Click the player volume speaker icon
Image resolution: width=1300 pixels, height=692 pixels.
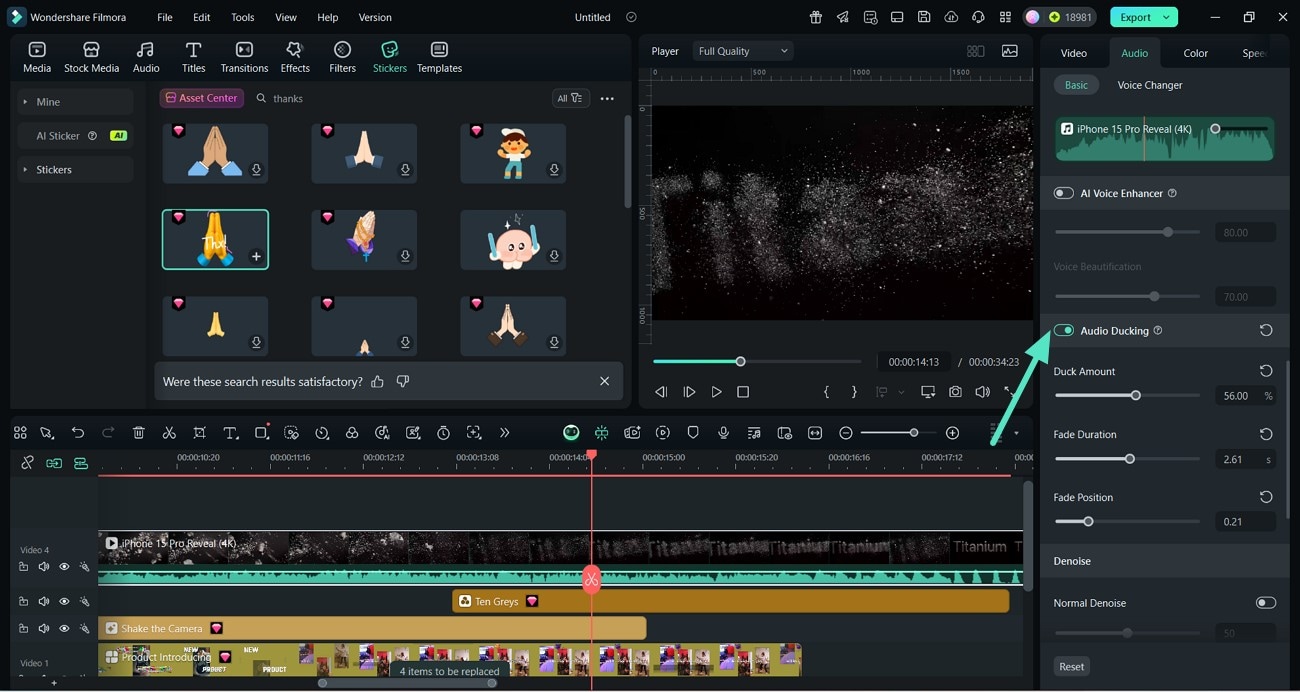pos(982,392)
